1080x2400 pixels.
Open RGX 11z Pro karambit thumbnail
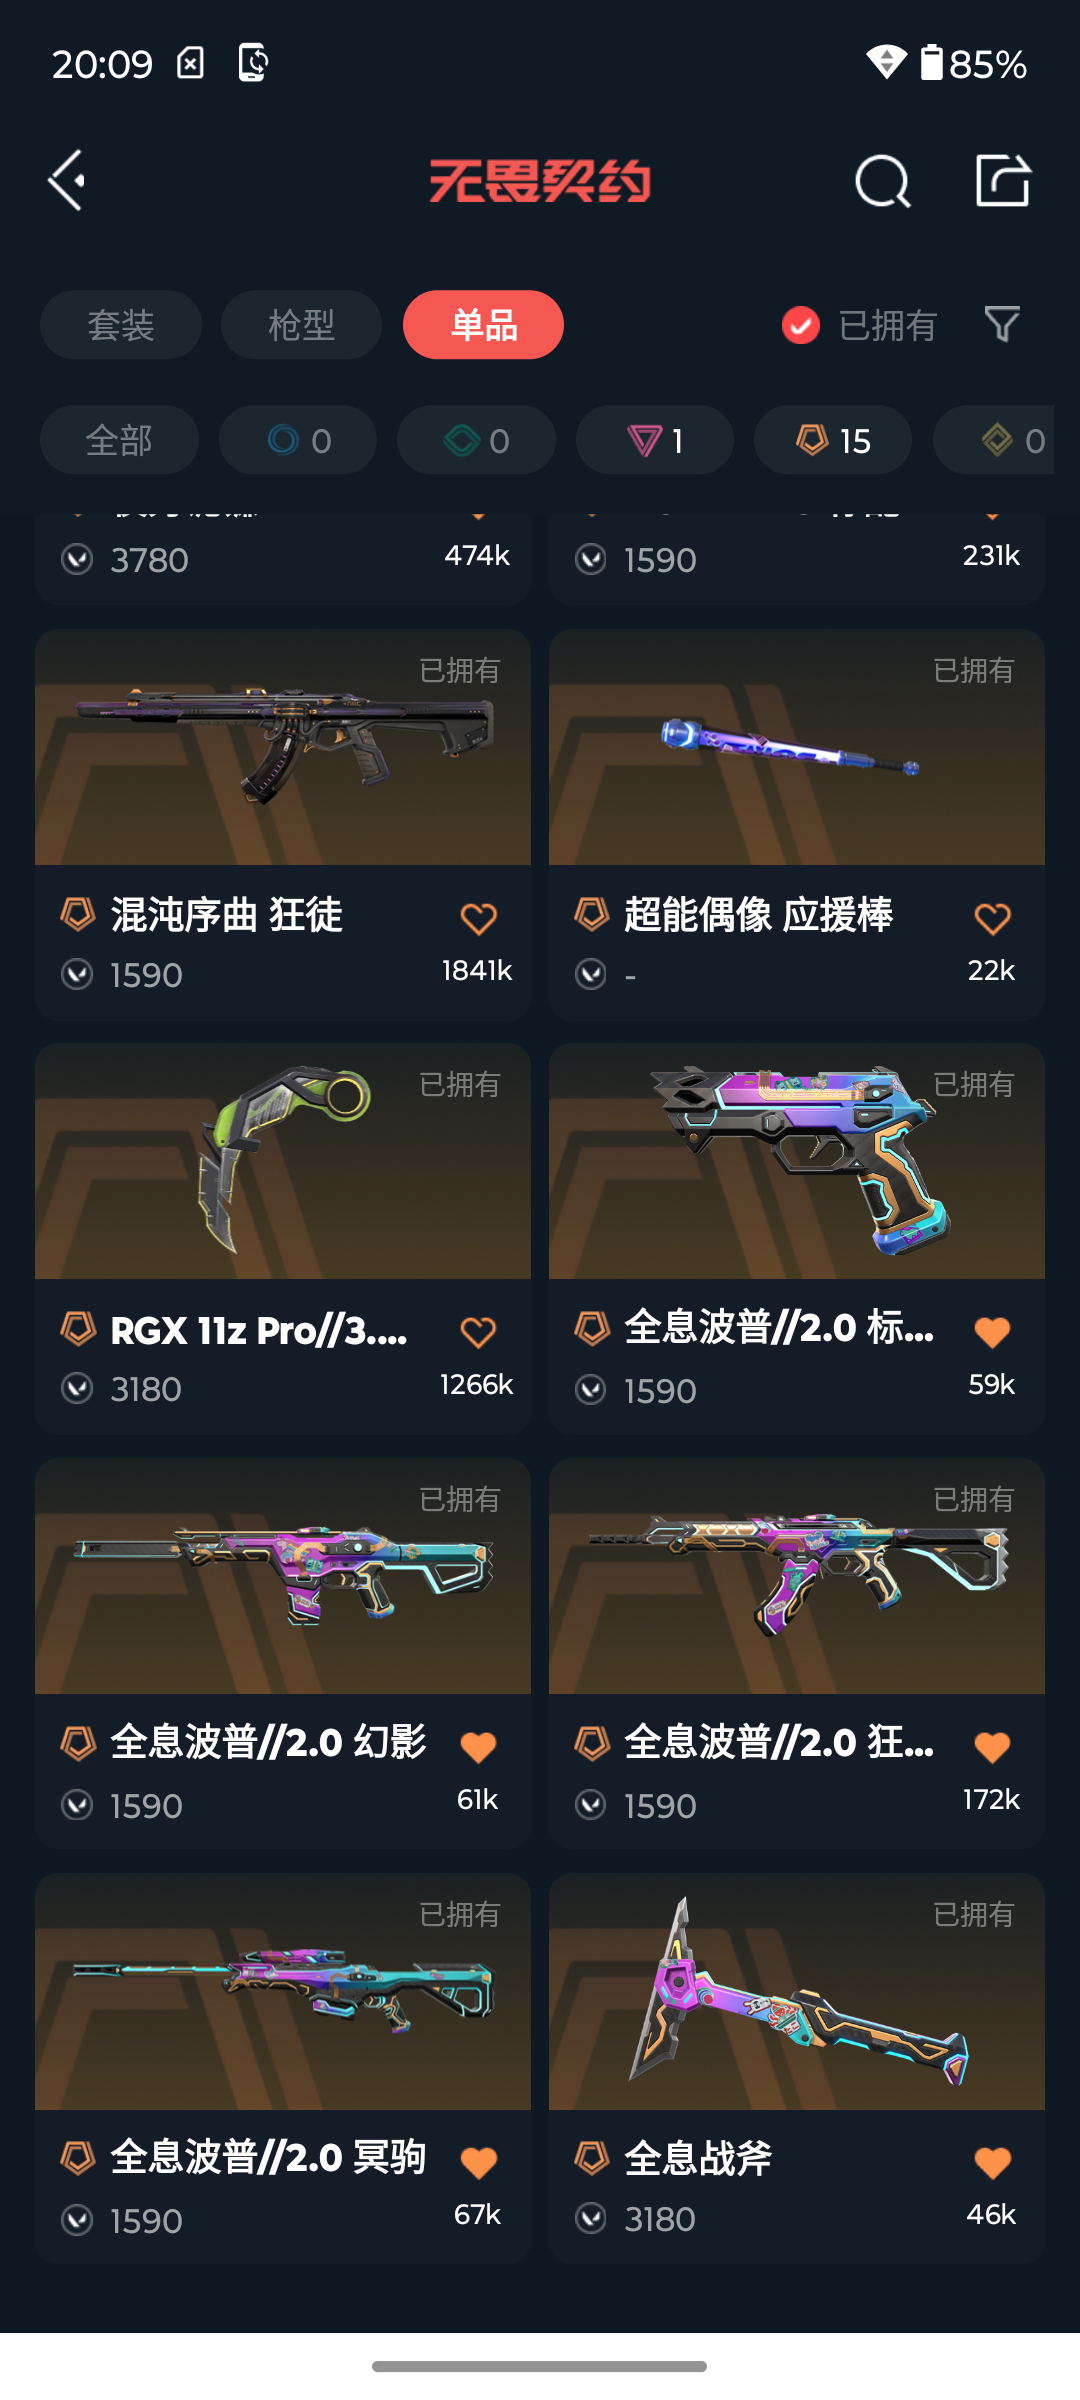tap(283, 1161)
